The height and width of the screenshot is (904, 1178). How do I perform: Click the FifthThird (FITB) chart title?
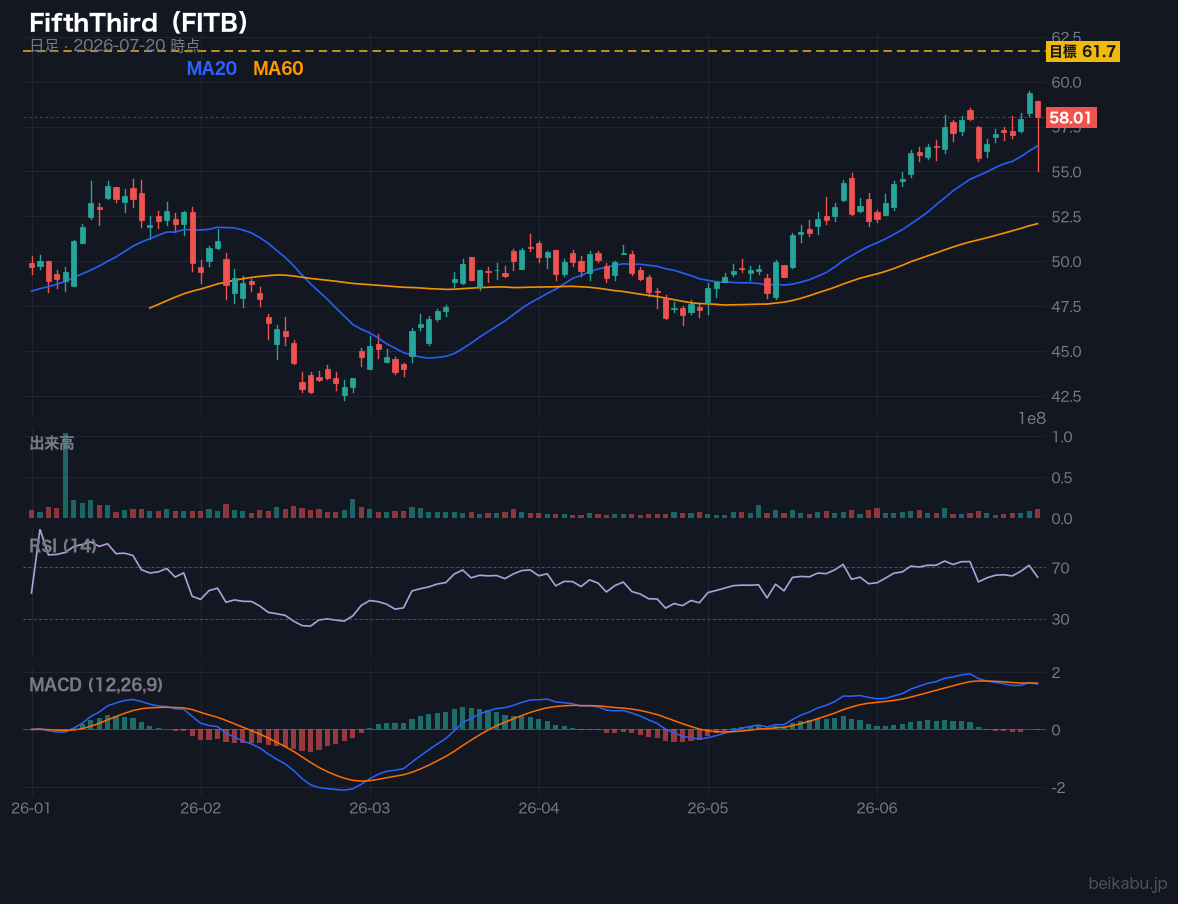[x=139, y=22]
